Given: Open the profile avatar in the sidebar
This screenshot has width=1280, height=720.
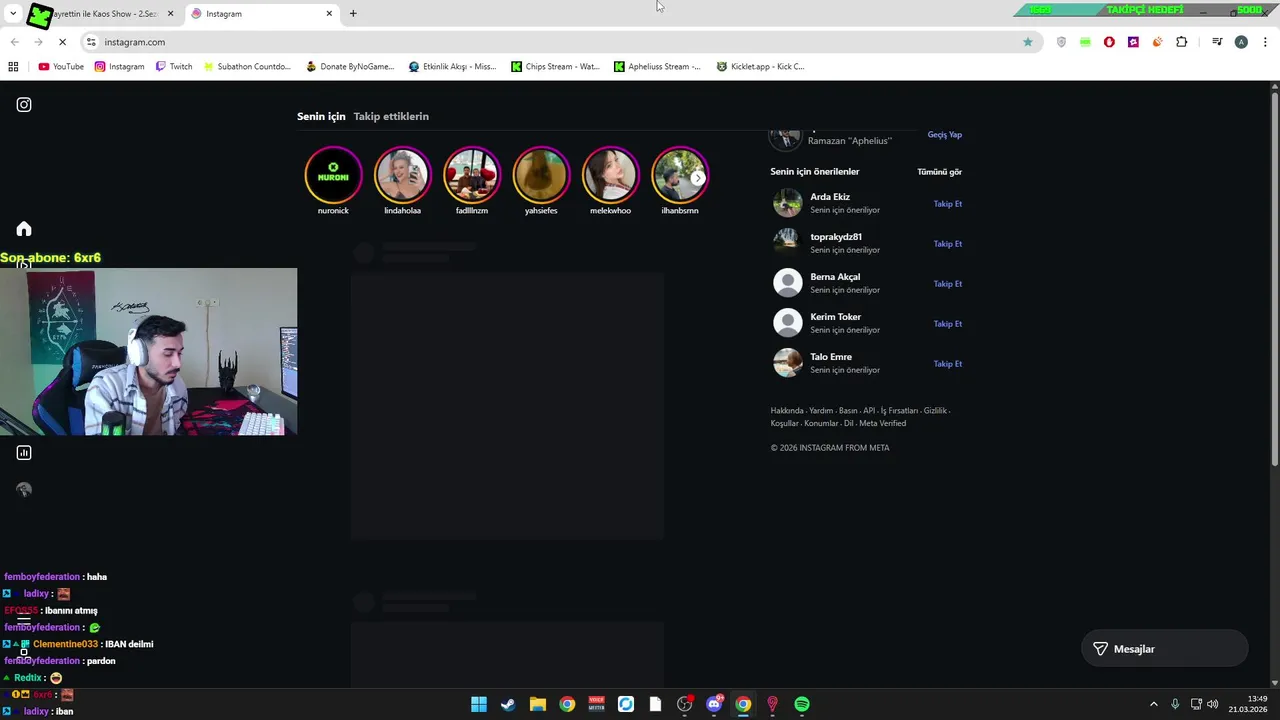Looking at the screenshot, I should (24, 489).
